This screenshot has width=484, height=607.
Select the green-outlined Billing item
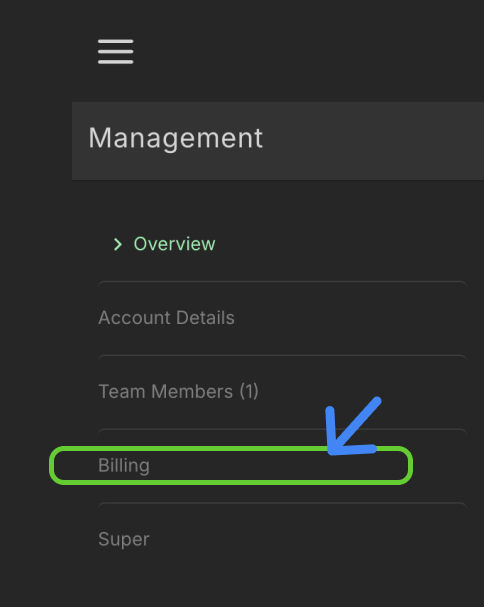(x=231, y=465)
